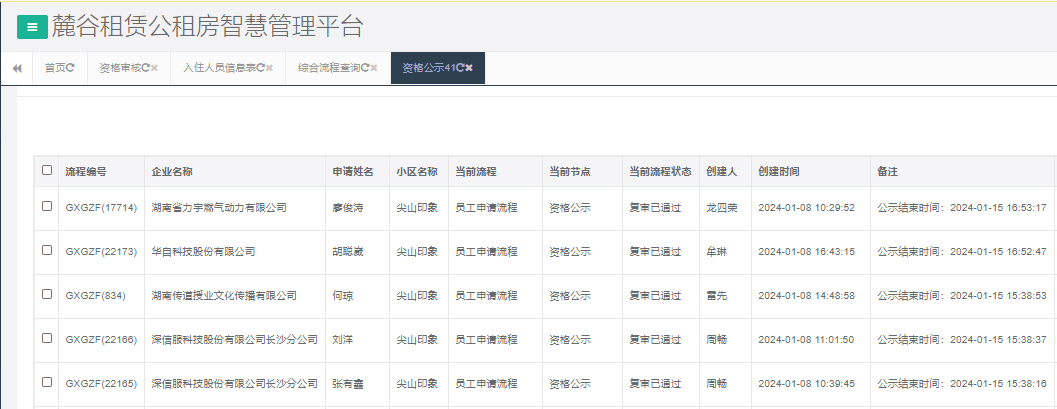Click creator name 牟琳

(716, 251)
